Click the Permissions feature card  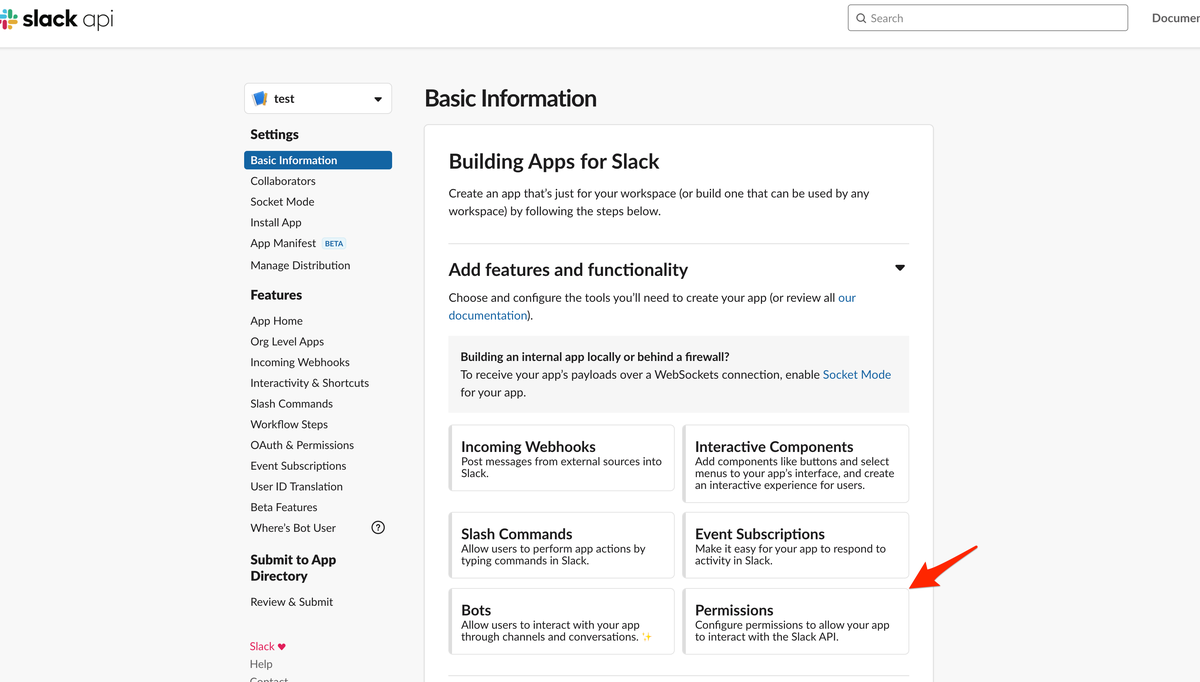point(796,621)
